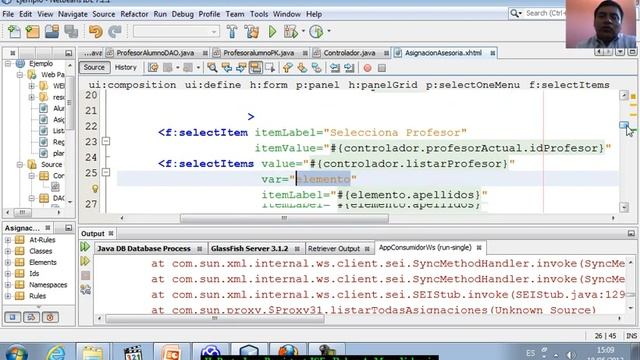Viewport: 640px width, 360px height.
Task: Save All files toolbar icon
Action: (71, 31)
